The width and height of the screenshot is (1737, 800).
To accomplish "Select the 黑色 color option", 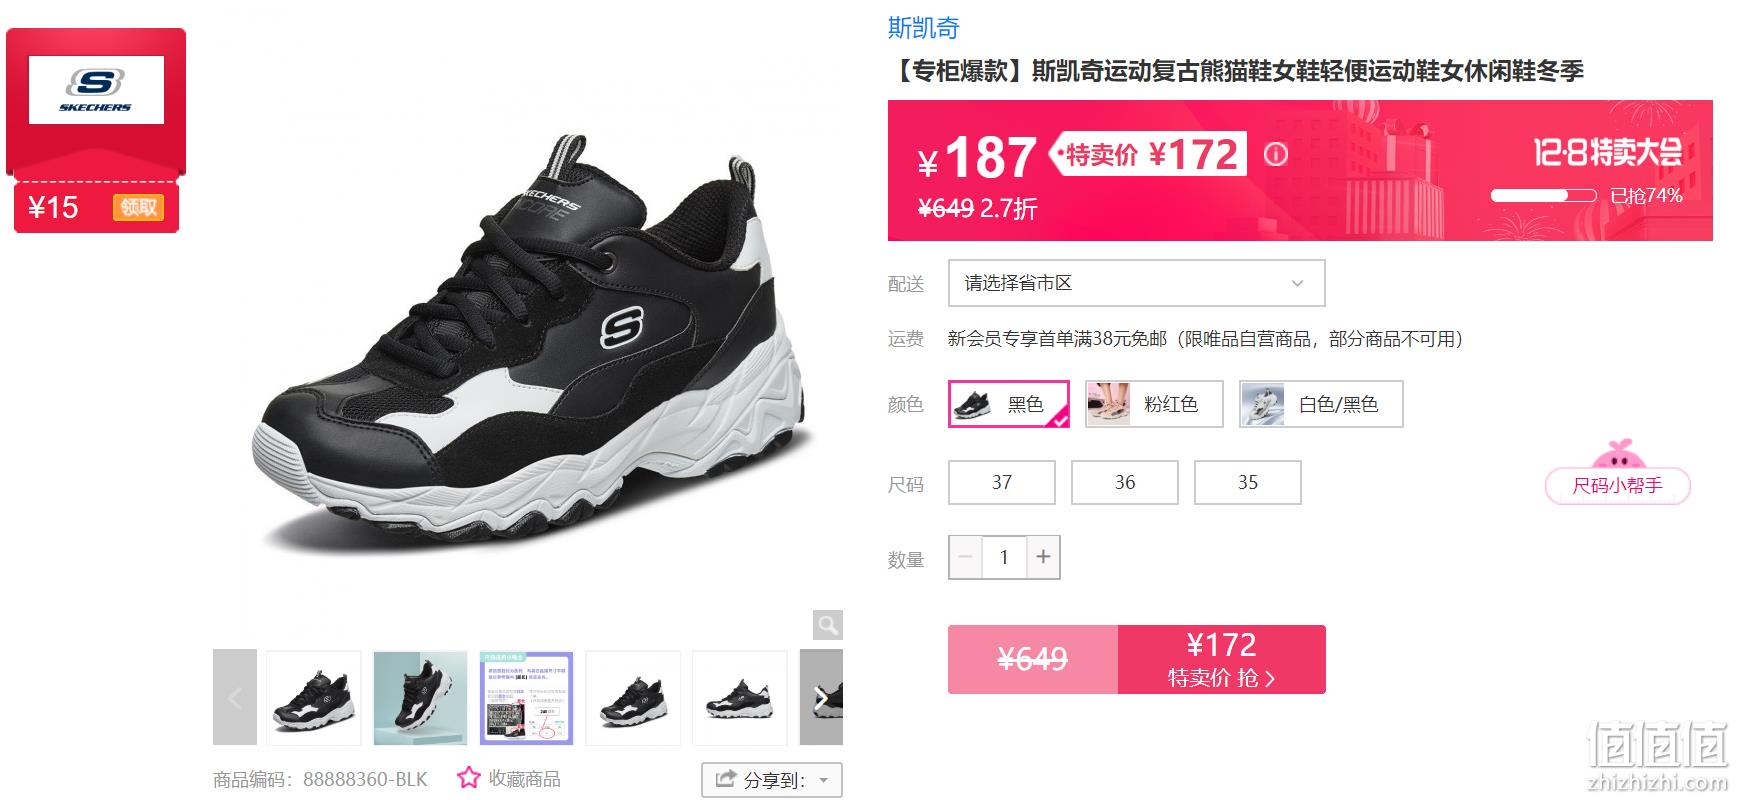I will pyautogui.click(x=1009, y=404).
